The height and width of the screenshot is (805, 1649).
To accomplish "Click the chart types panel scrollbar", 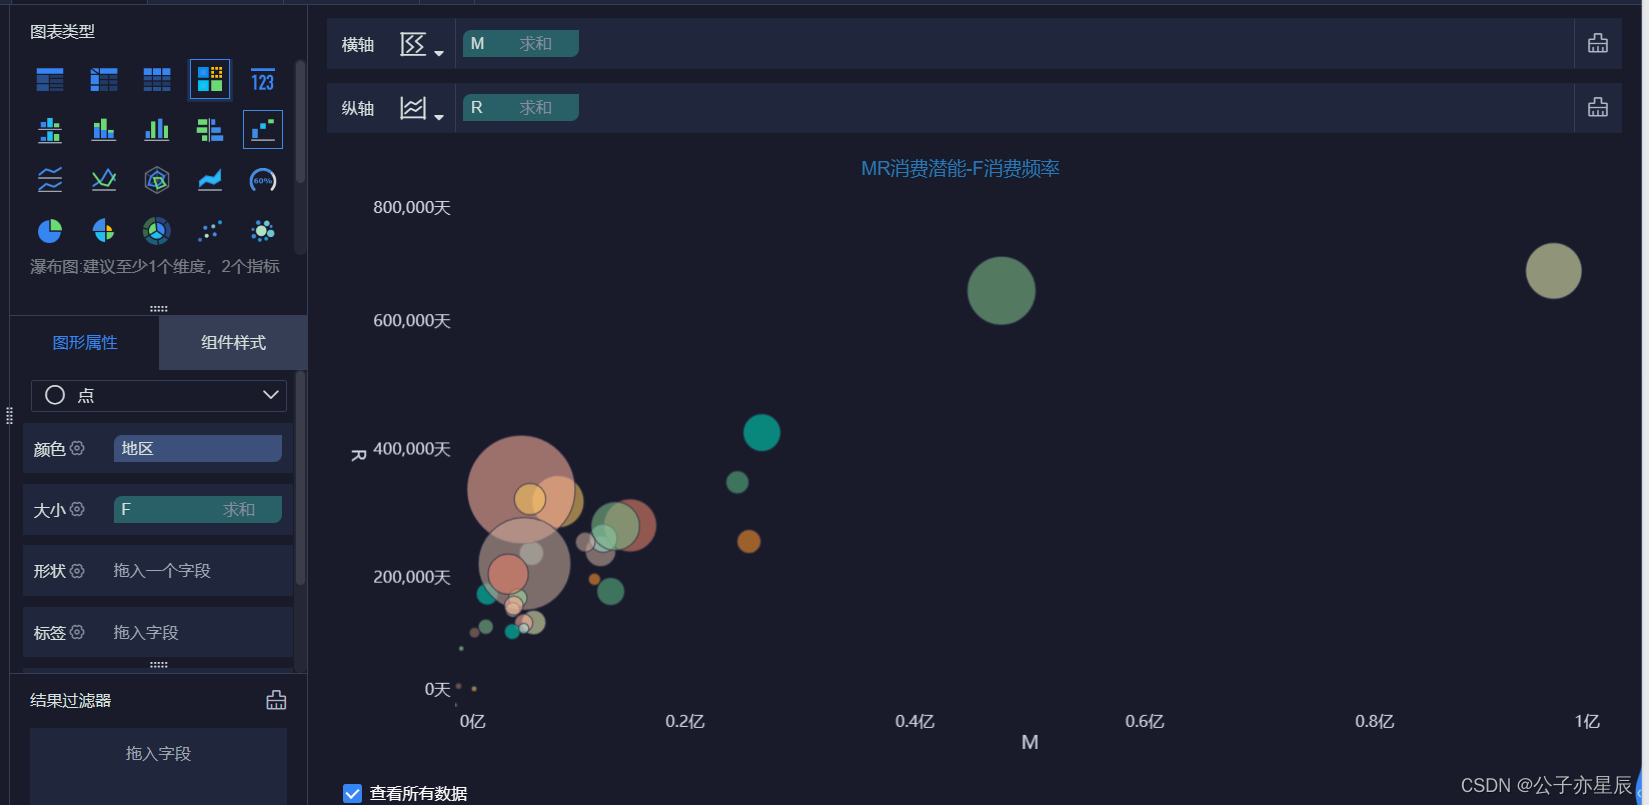I will click(x=300, y=120).
